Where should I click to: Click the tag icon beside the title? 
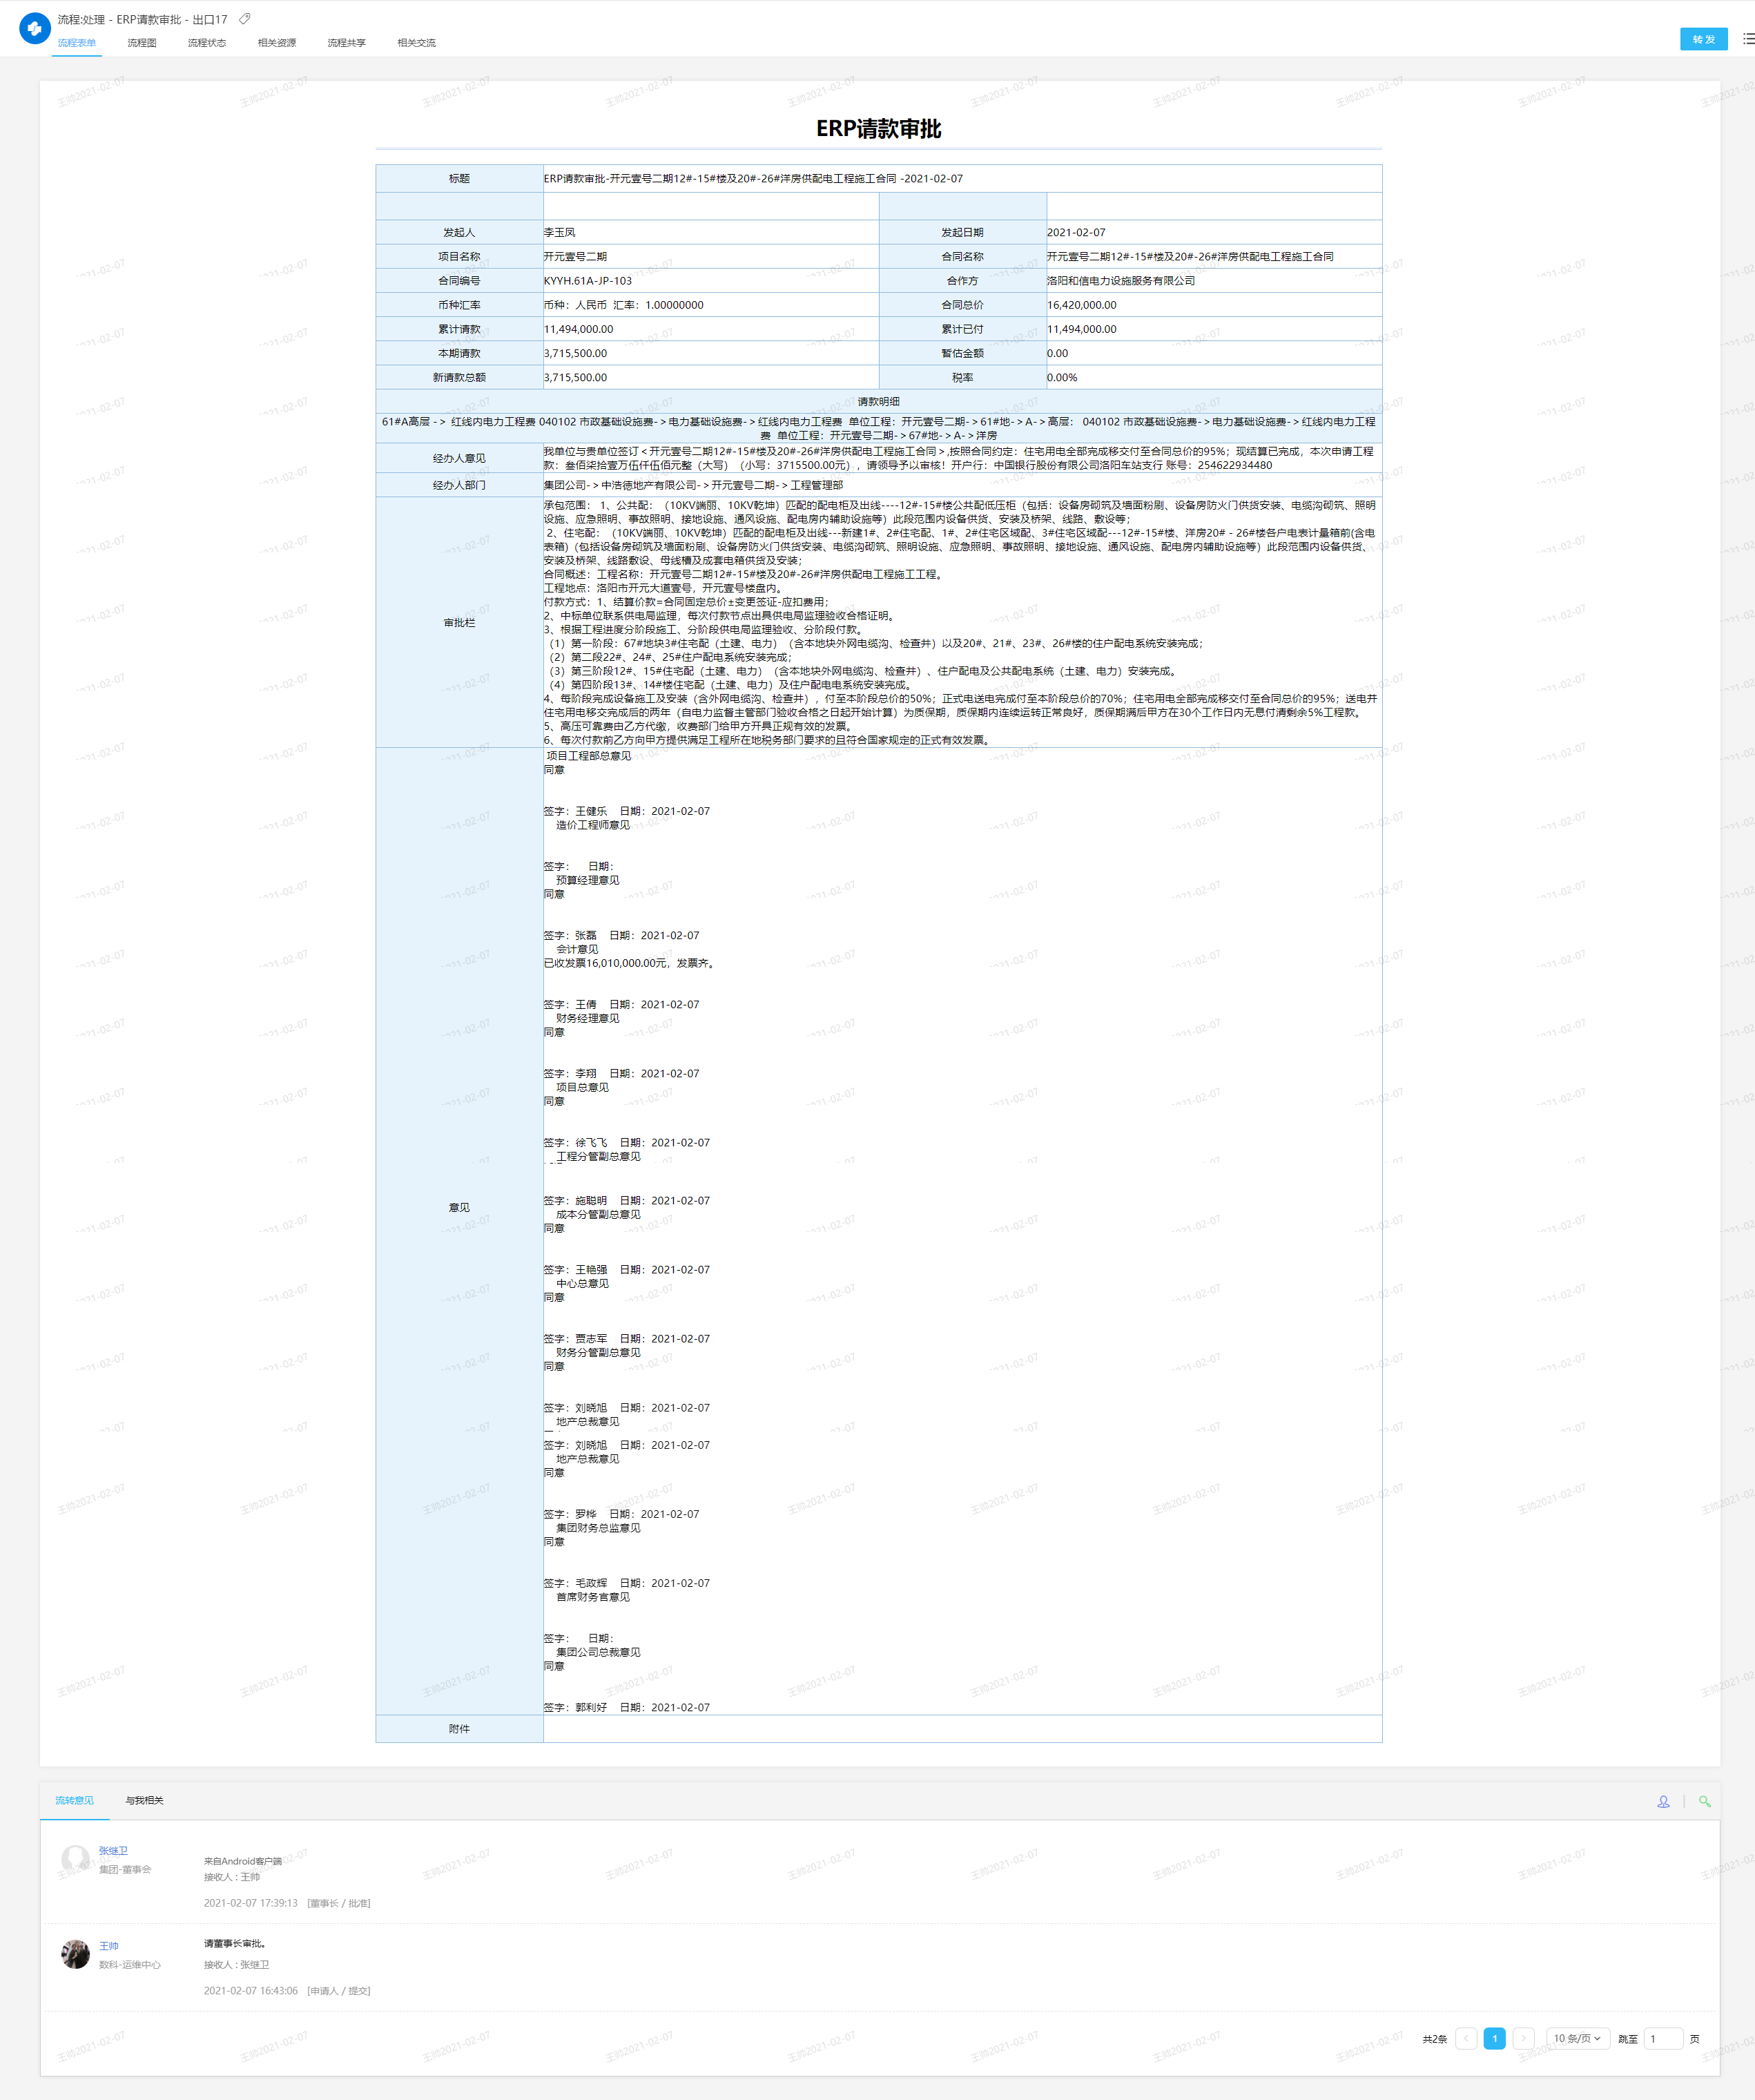pos(245,19)
